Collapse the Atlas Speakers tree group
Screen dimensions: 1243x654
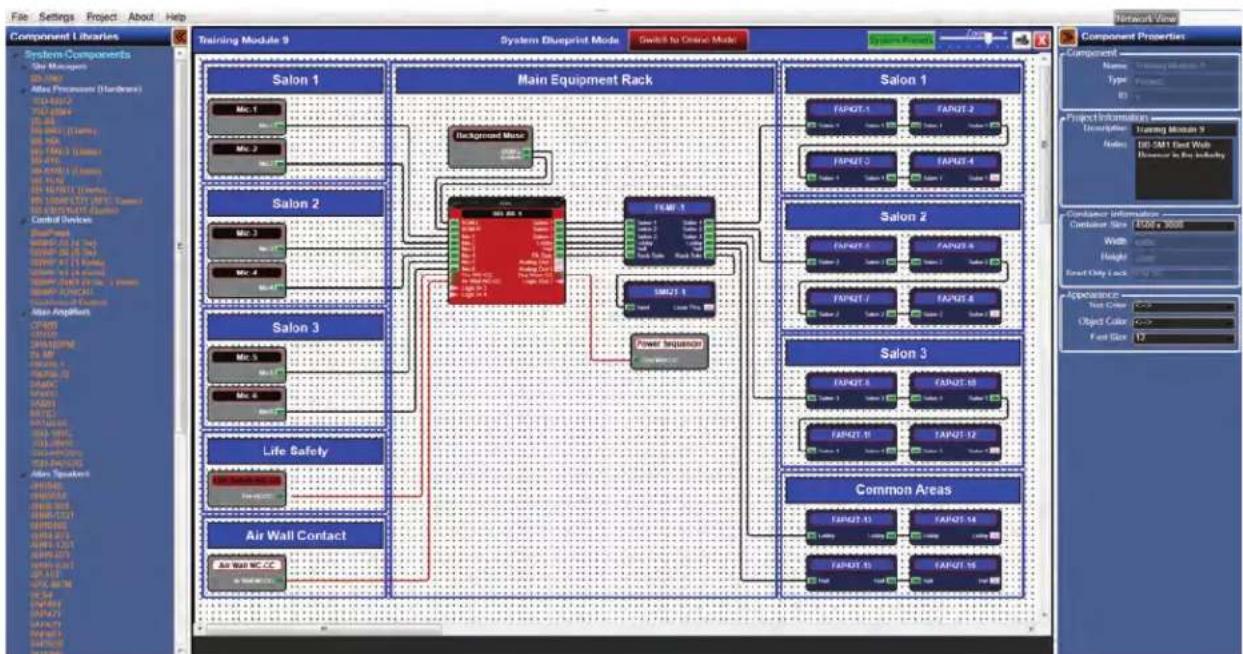point(26,474)
